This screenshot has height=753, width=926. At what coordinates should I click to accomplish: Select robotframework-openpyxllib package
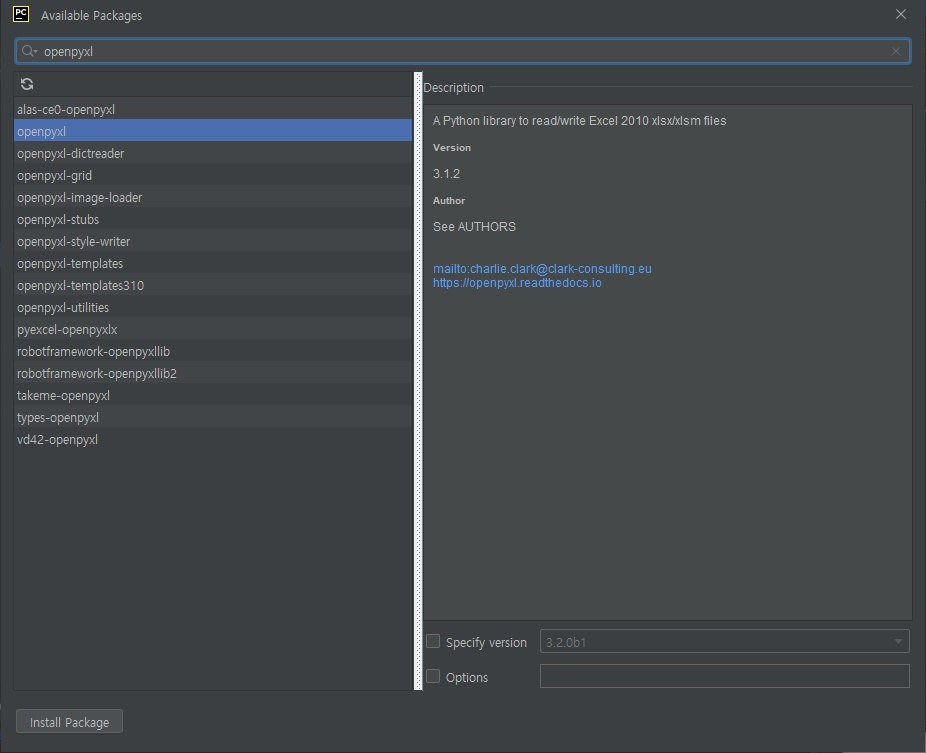point(213,351)
